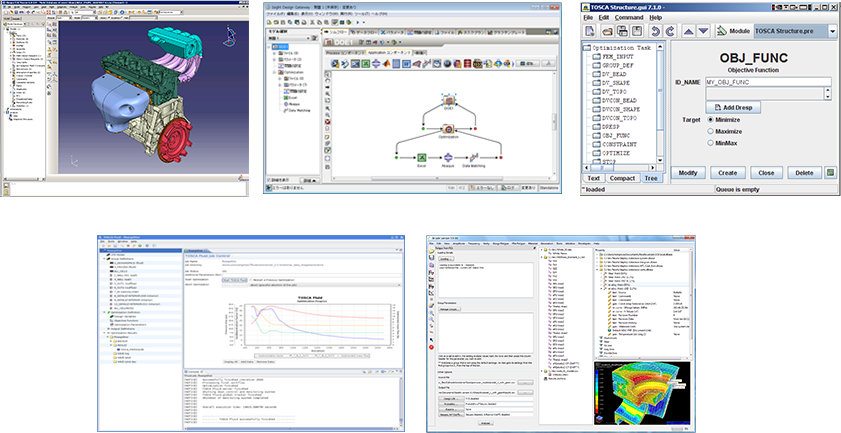
Task: Collapse Optimization Definition in TOSCA Fluid tree
Action: click(x=104, y=312)
